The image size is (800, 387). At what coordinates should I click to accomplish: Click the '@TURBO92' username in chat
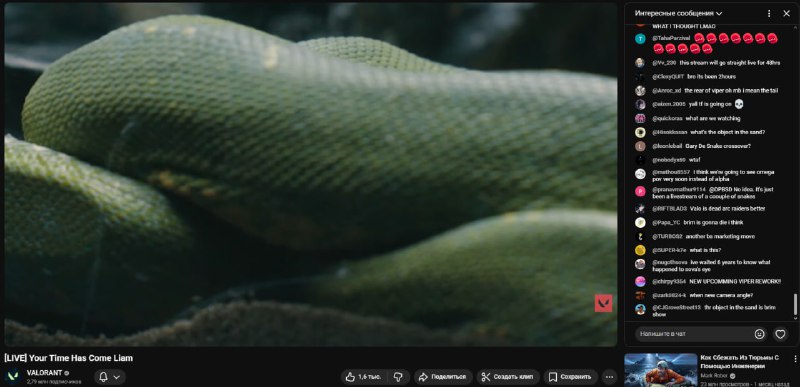[667, 237]
